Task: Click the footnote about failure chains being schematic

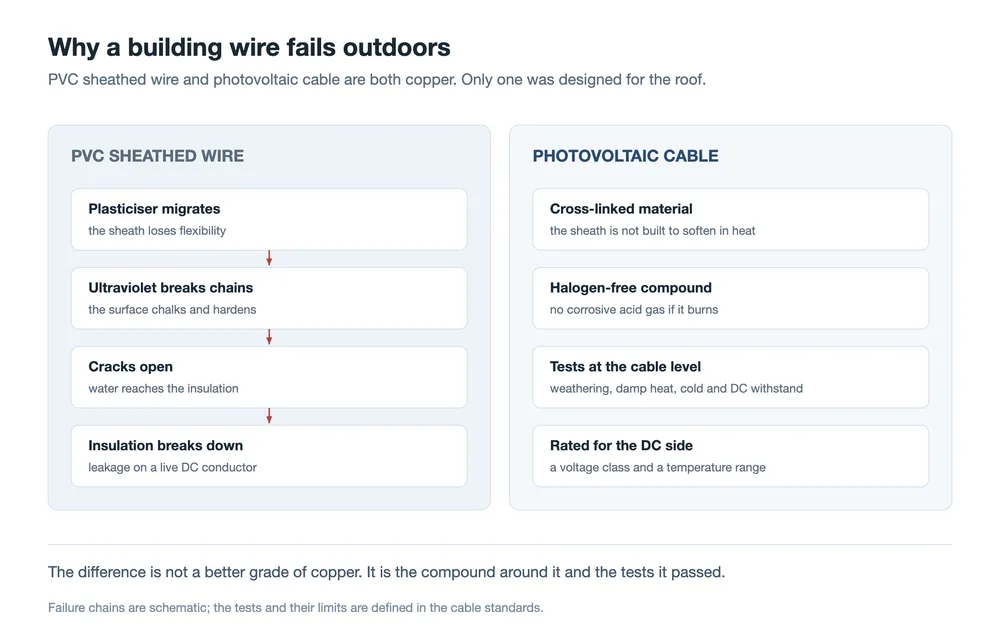Action: pos(295,608)
